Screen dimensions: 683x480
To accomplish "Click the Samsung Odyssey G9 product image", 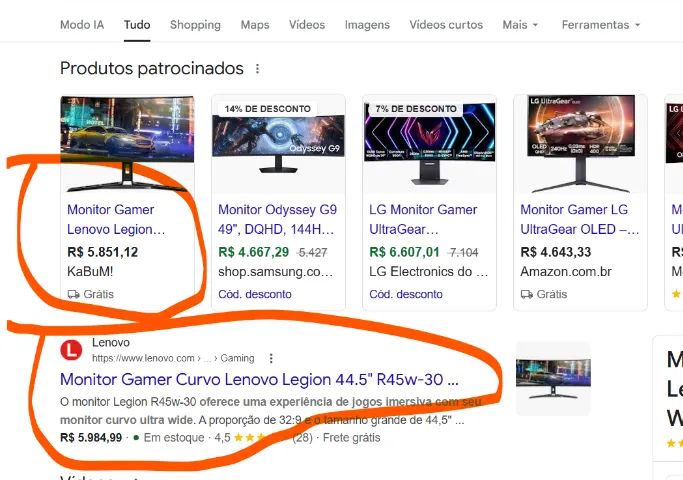I will point(278,144).
